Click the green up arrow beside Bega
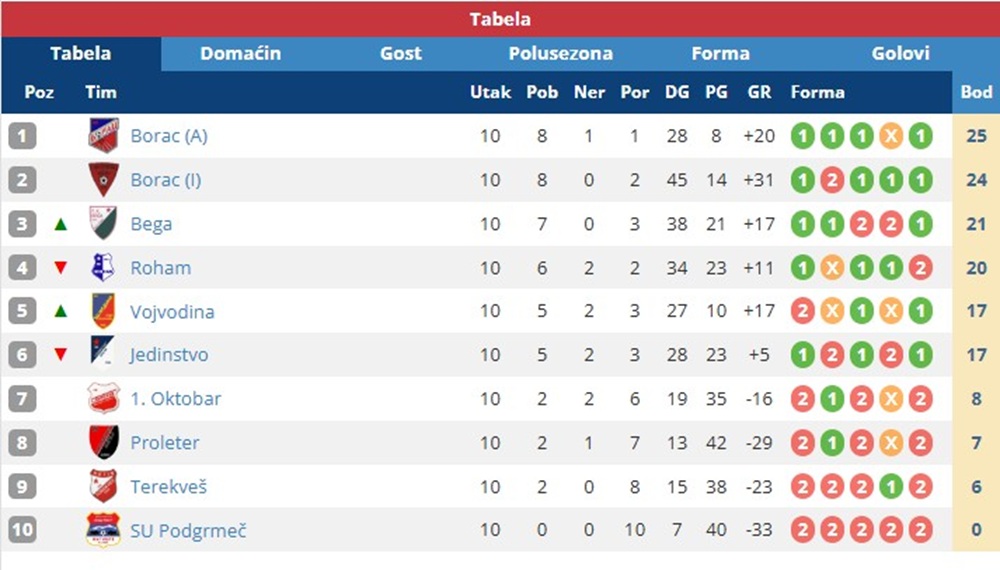Image resolution: width=1000 pixels, height=570 pixels. point(61,224)
